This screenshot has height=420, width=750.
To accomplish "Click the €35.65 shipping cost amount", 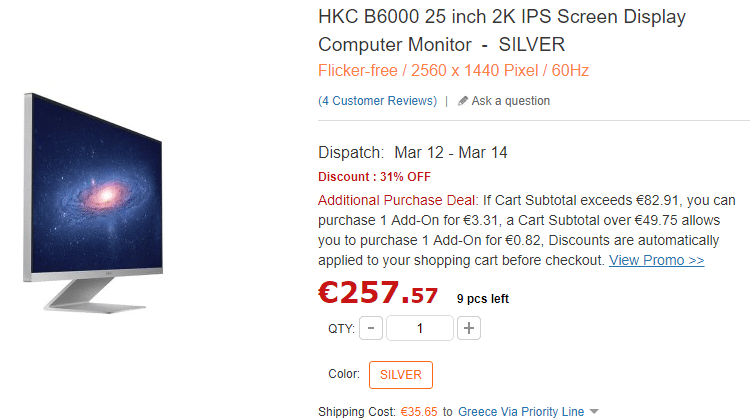I will 419,411.
